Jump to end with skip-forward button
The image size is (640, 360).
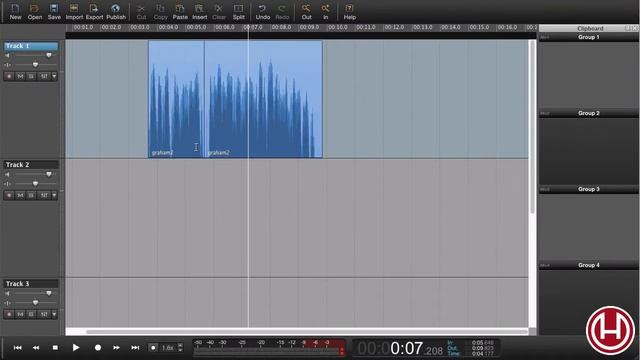pyautogui.click(x=135, y=348)
